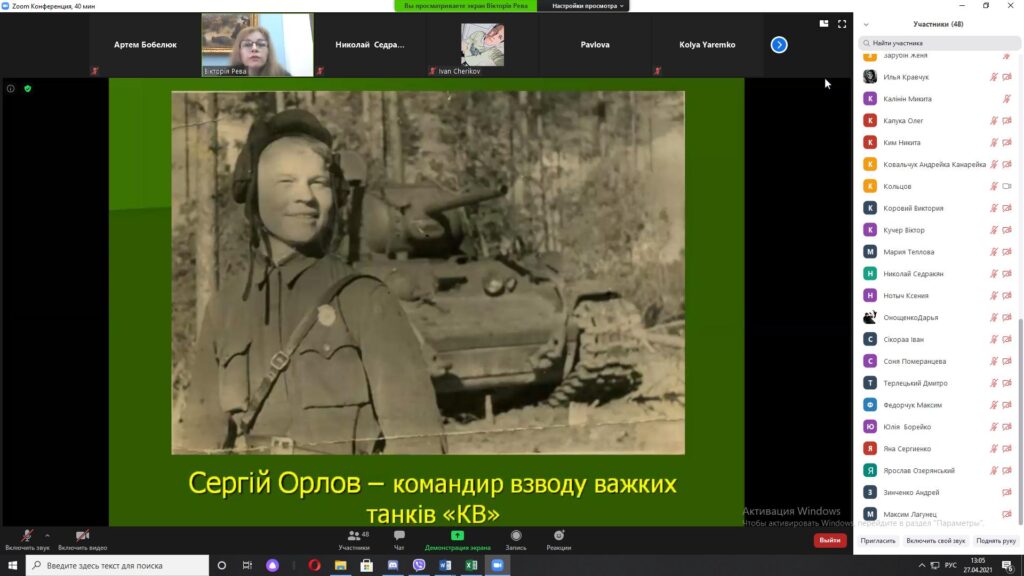This screenshot has height=576, width=1024.
Task: Select Вікторія Рева video thumbnail
Action: [257, 44]
